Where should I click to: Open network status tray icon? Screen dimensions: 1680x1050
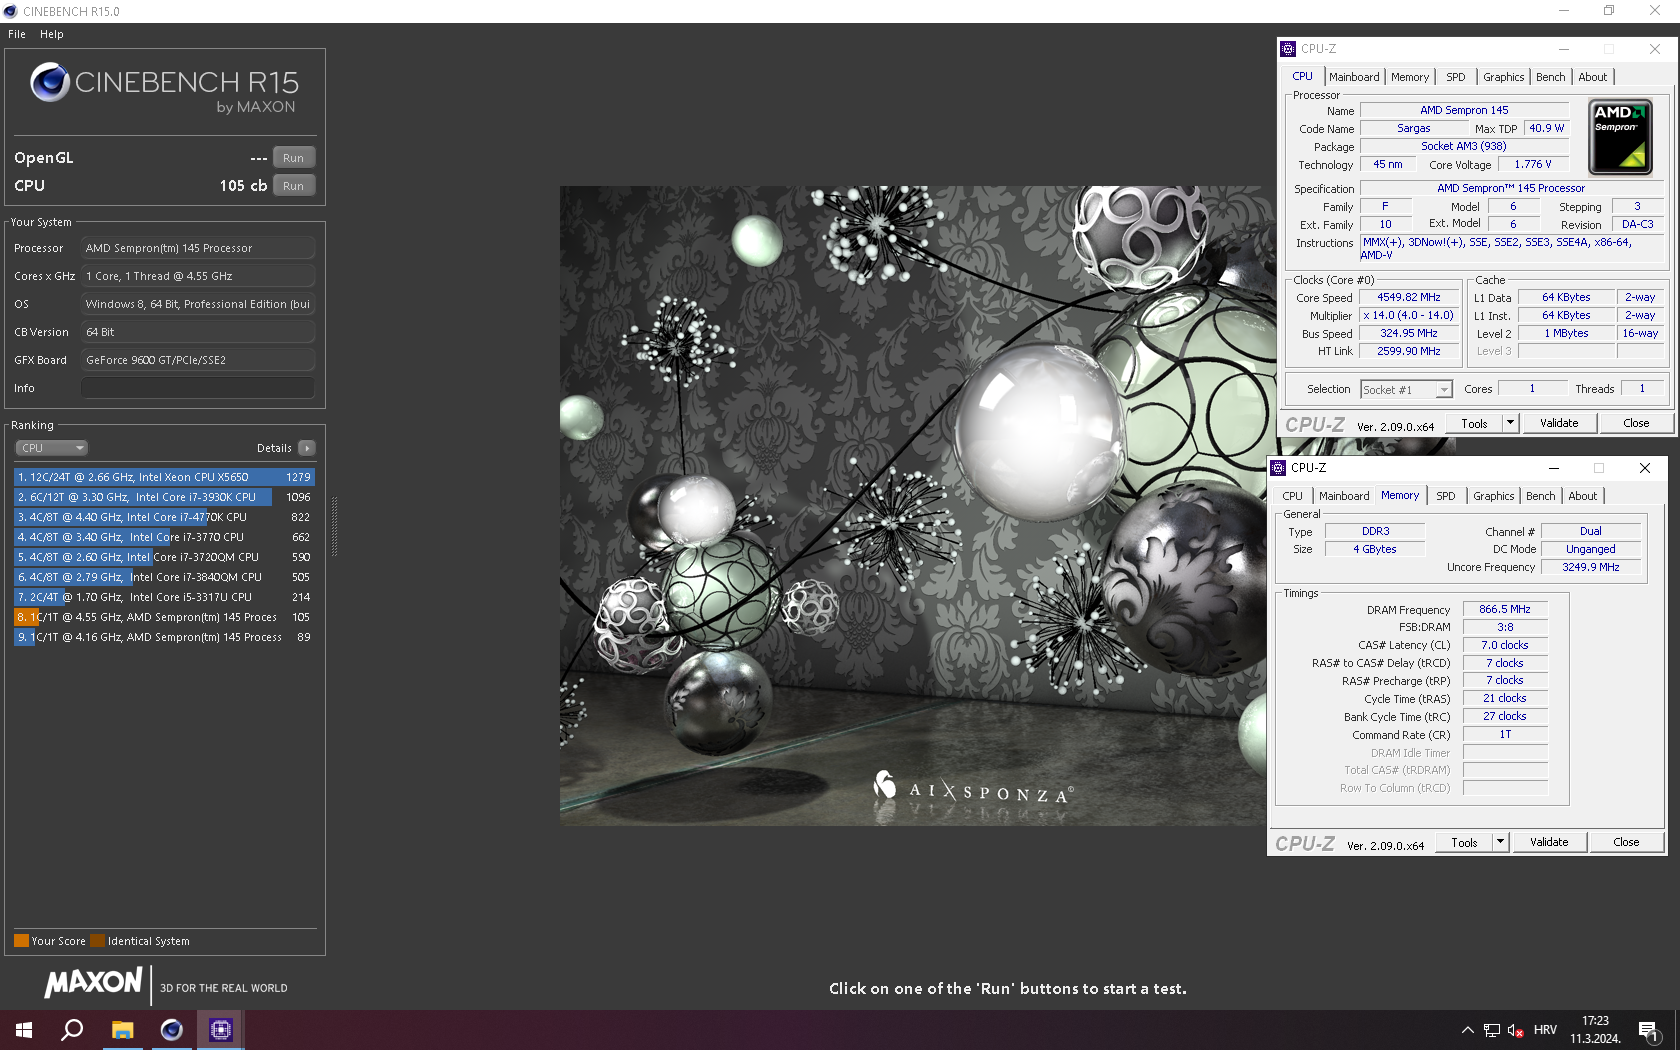click(1491, 1030)
